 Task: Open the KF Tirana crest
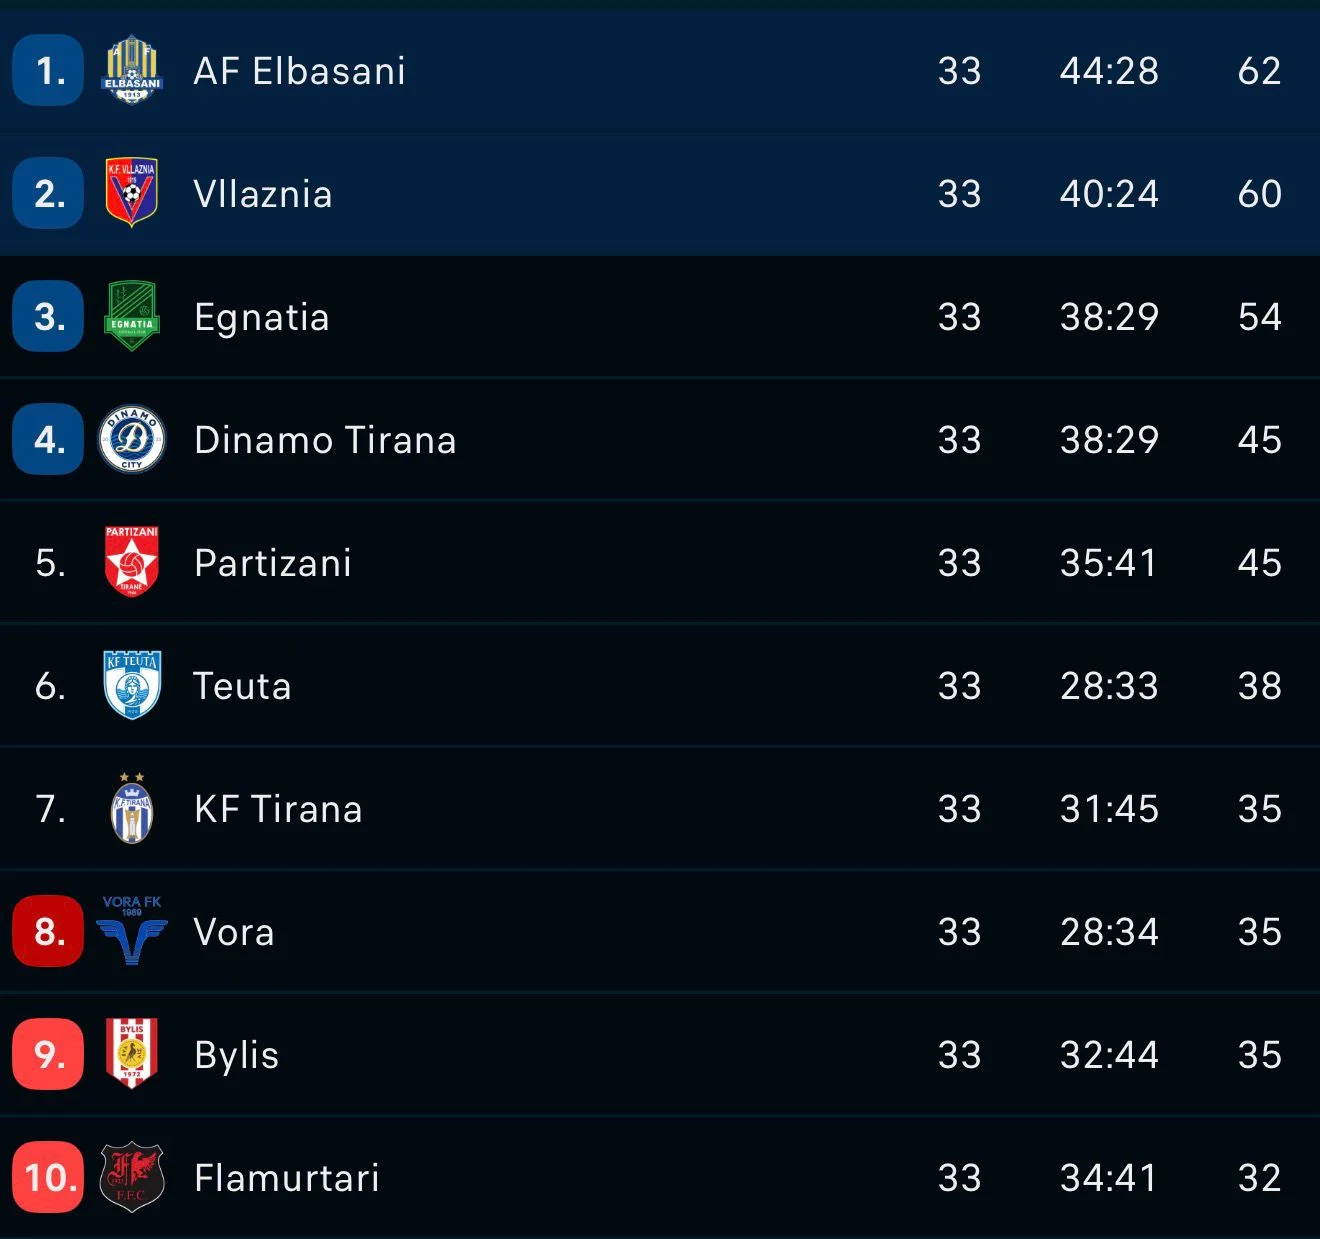pos(132,808)
